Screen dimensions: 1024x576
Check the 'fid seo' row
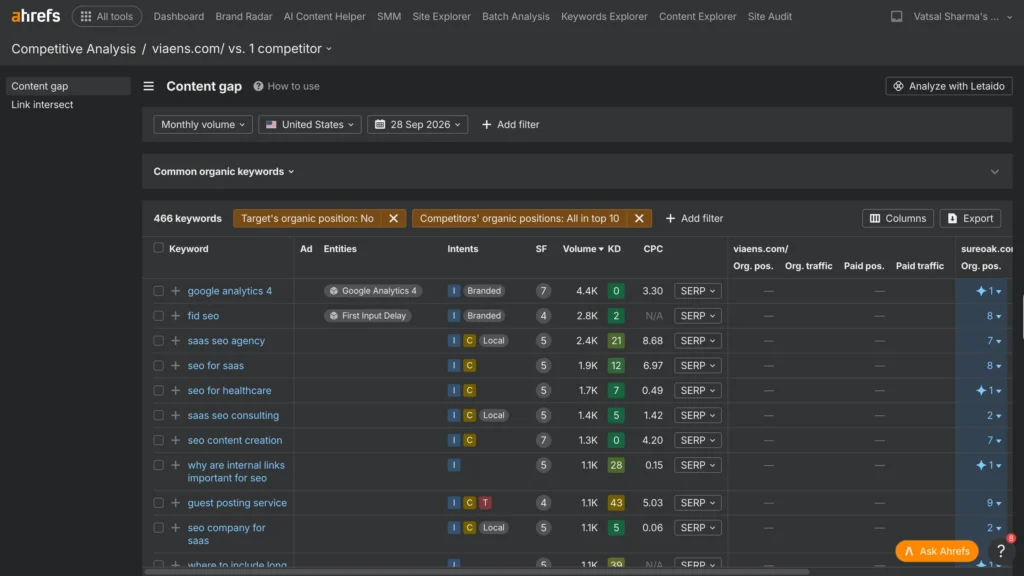pyautogui.click(x=158, y=315)
